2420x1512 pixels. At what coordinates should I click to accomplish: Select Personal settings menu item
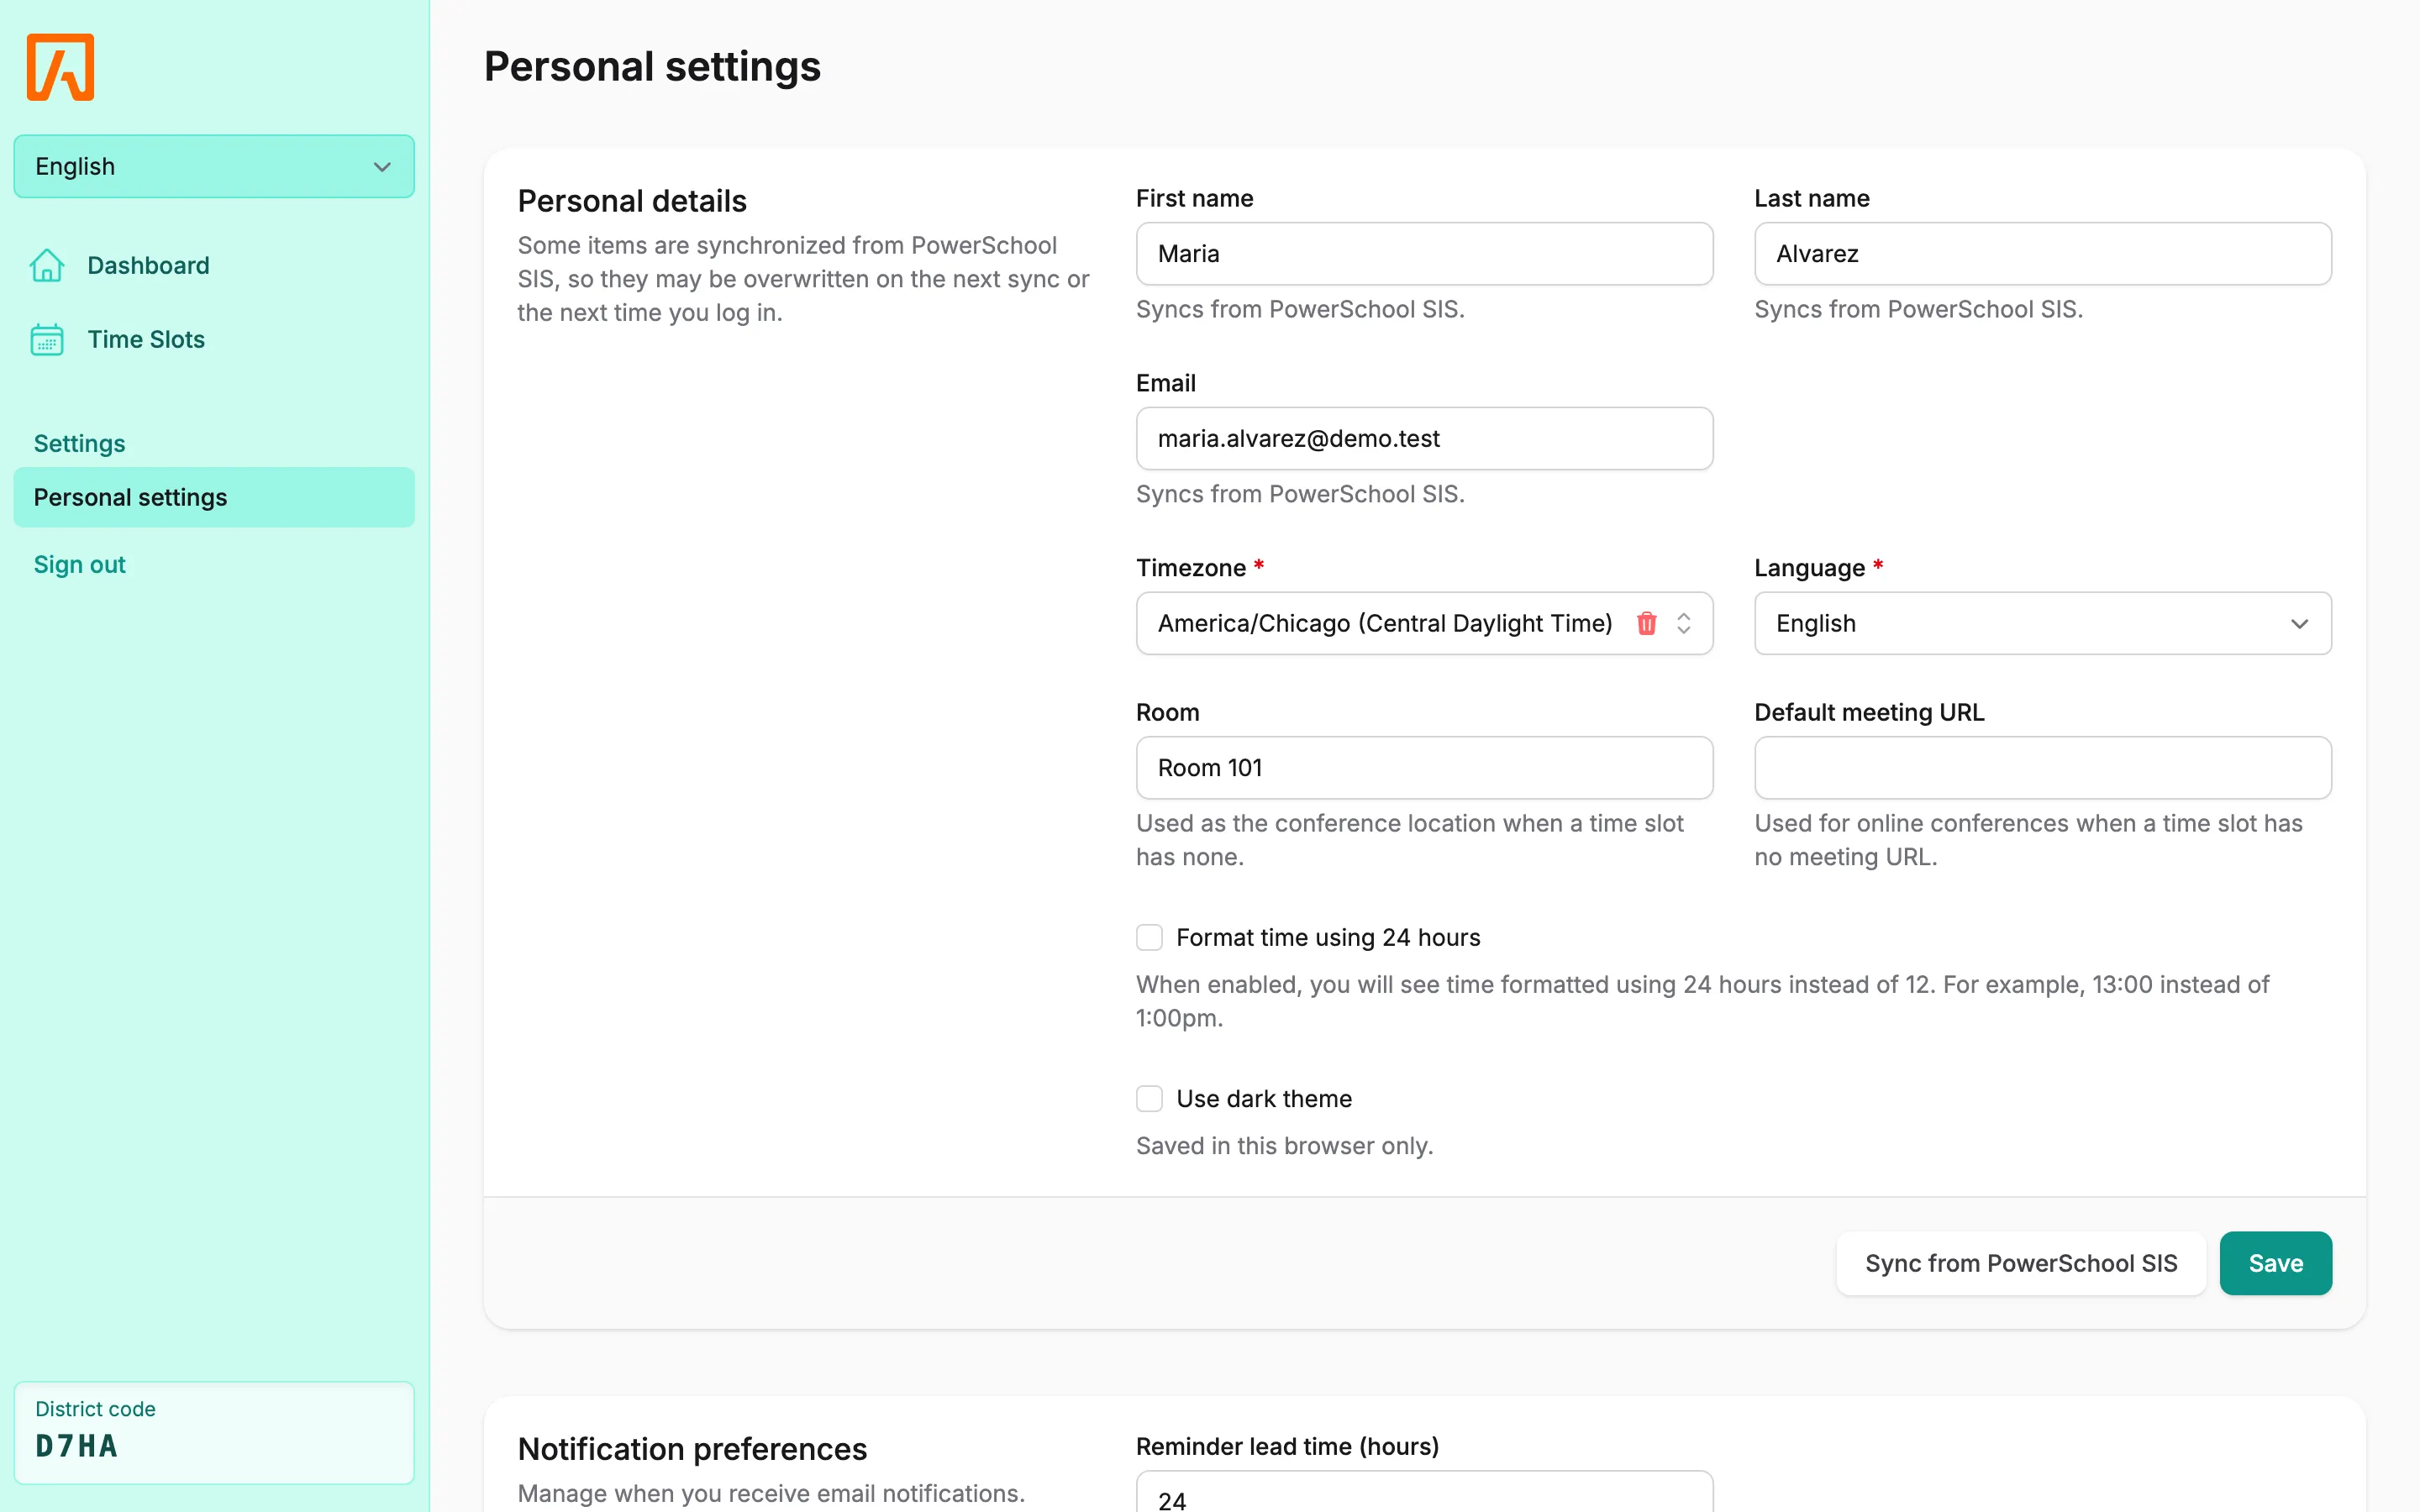tap(214, 497)
